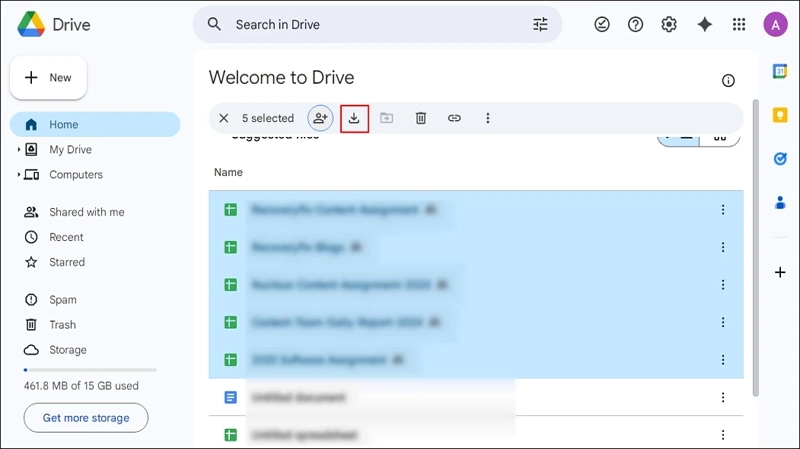
Task: Download the selected files
Action: tap(354, 118)
